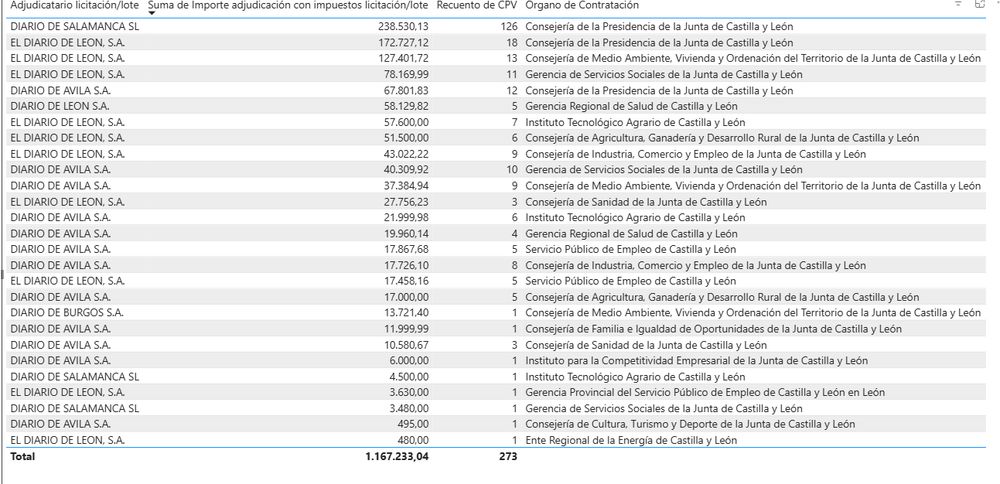The width and height of the screenshot is (1000, 484).
Task: Select Consejería de Sanidad in the 27.756,23 row
Action: [646, 202]
